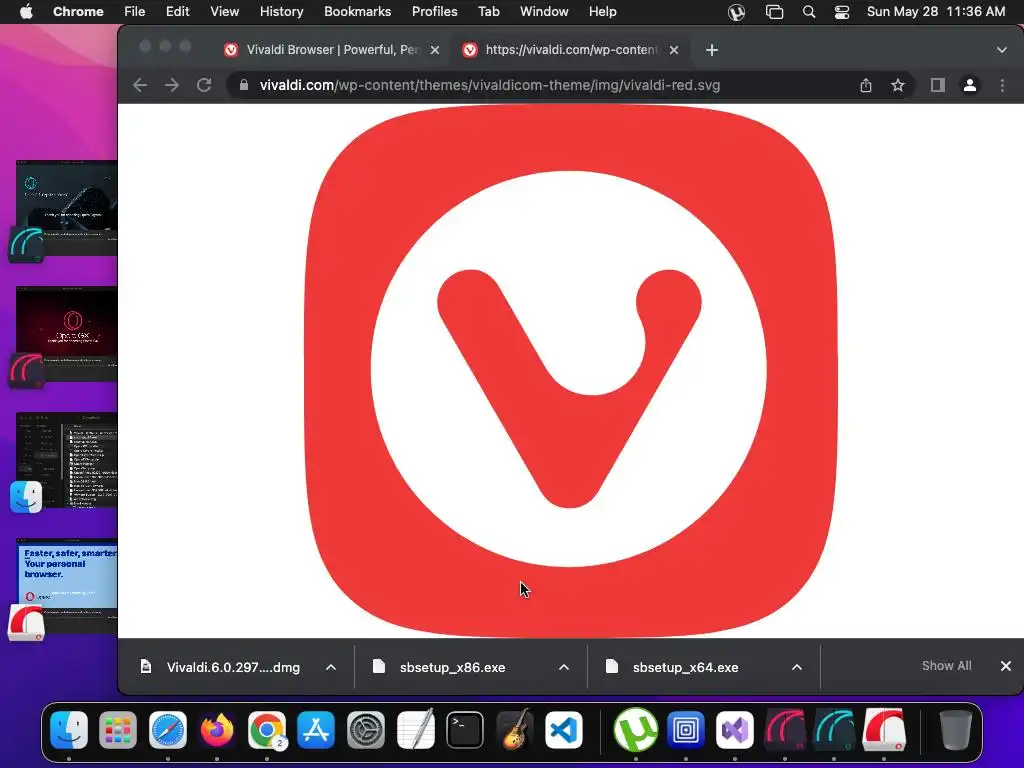The image size is (1024, 768).
Task: Open Control Center
Action: [x=842, y=12]
